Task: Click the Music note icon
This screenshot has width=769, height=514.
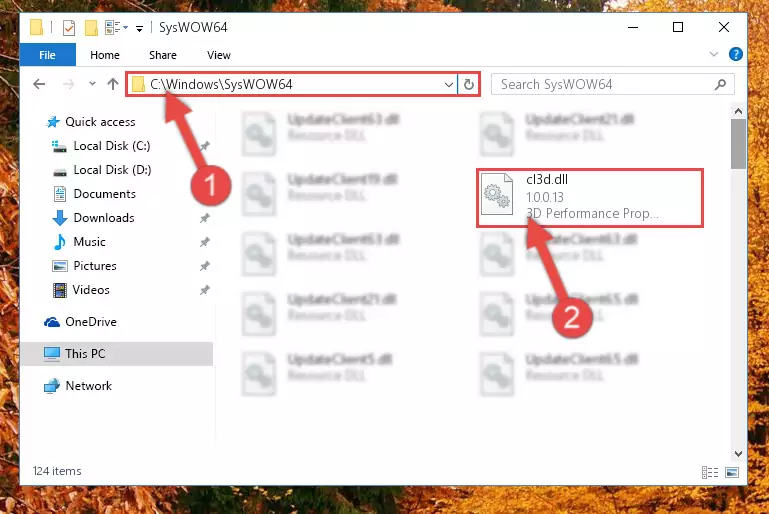Action: (x=60, y=242)
